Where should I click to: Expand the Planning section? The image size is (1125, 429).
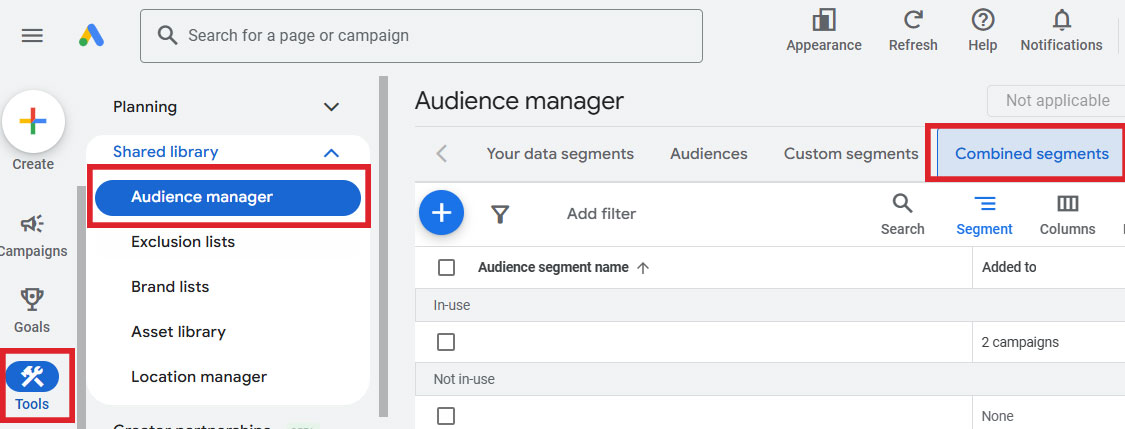point(331,107)
